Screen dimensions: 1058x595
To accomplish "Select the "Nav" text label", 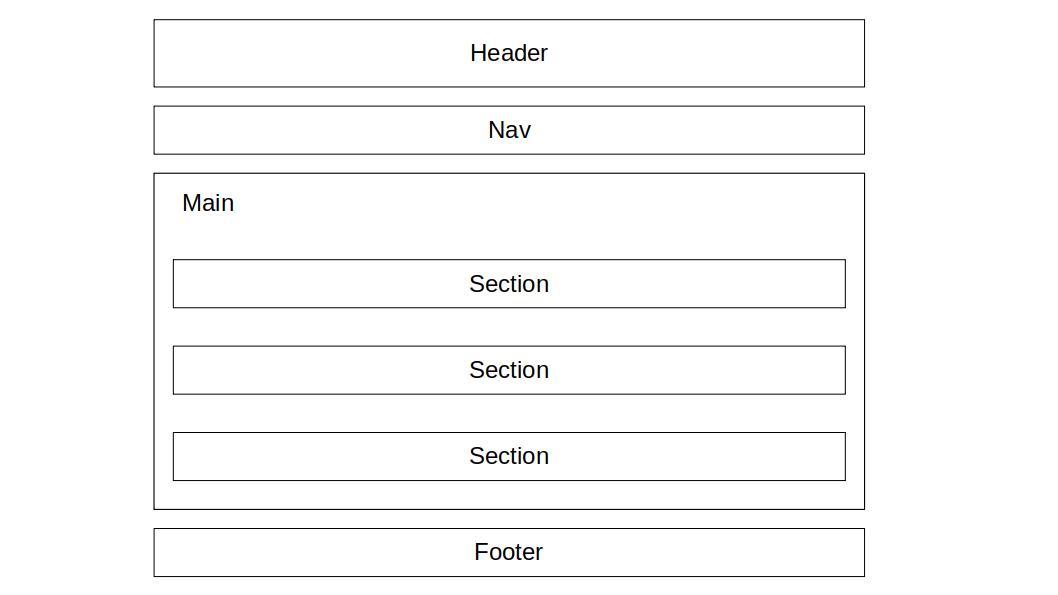I will pyautogui.click(x=509, y=130).
